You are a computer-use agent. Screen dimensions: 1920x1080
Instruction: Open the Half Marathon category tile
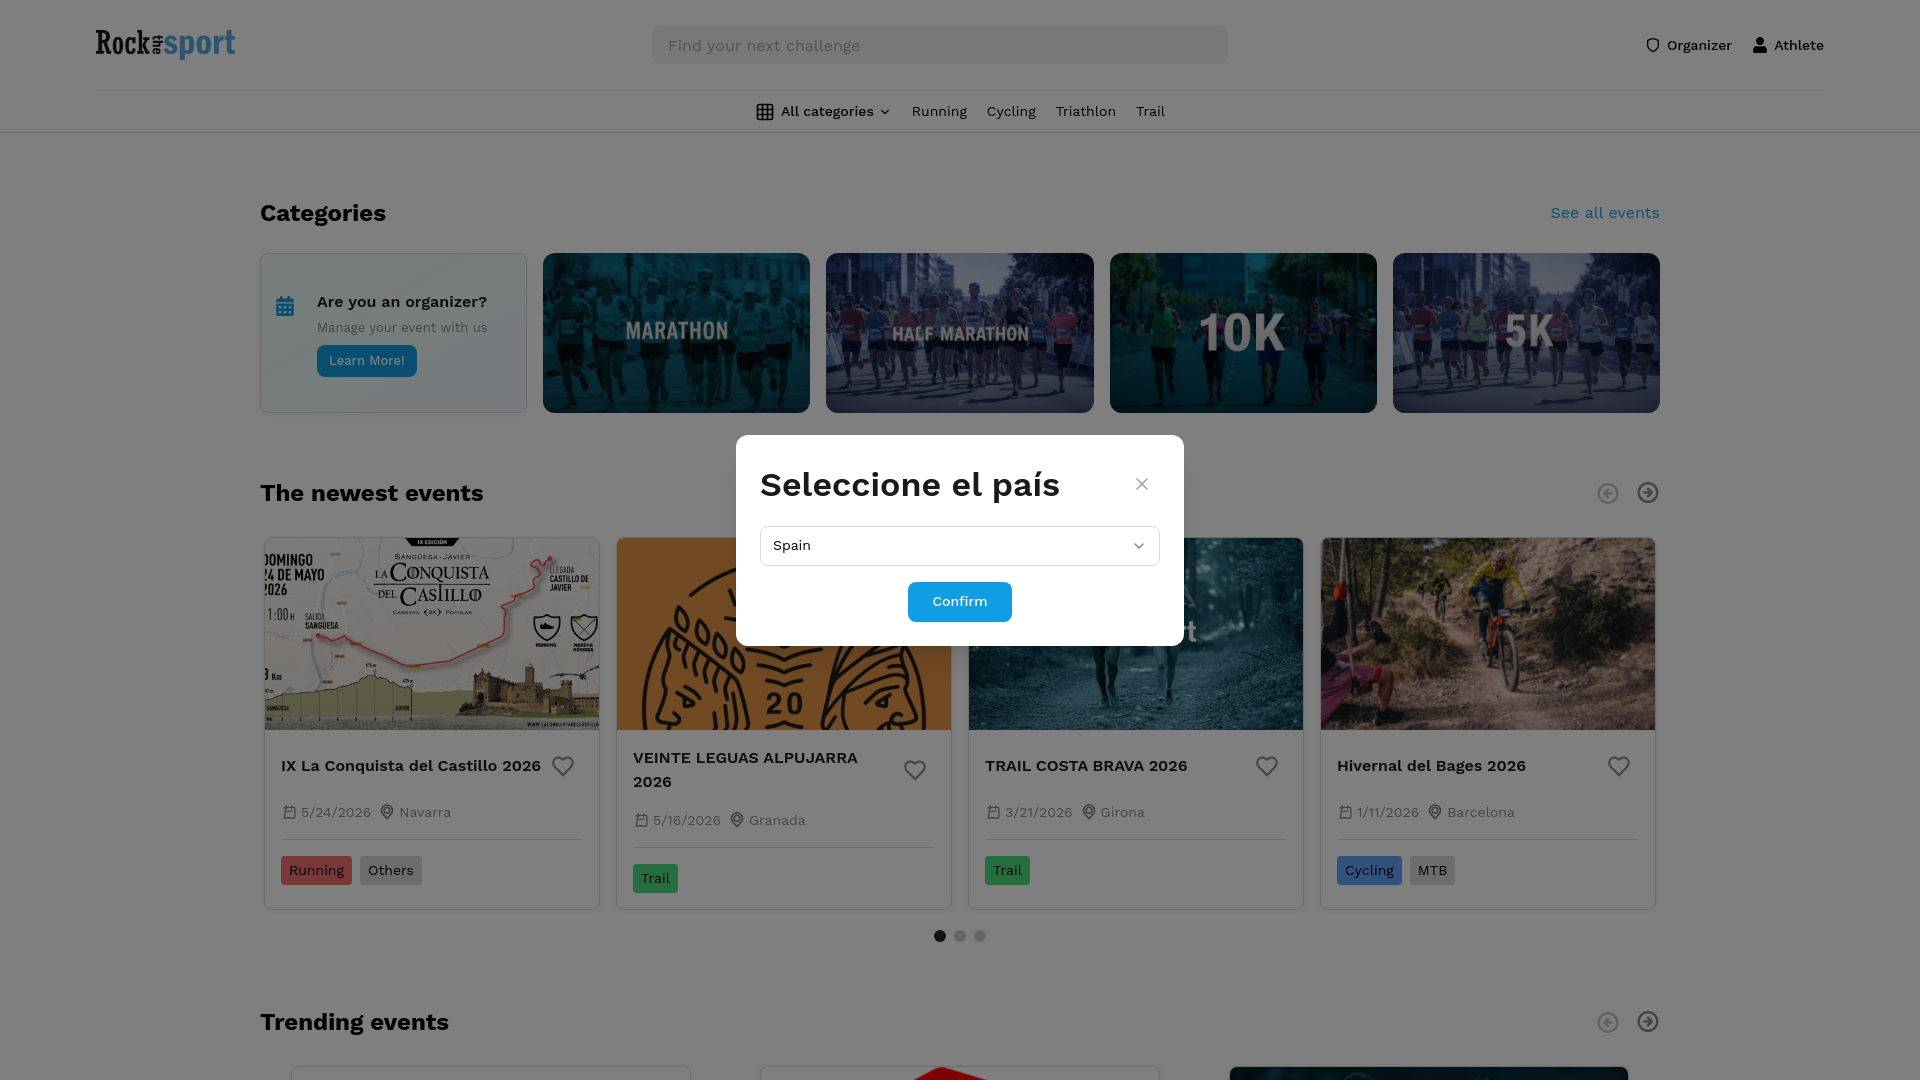[x=960, y=333]
